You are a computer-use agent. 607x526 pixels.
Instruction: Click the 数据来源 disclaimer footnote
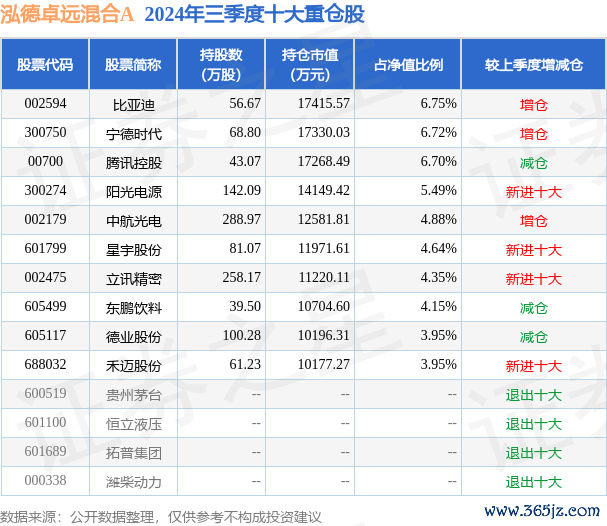(x=161, y=517)
